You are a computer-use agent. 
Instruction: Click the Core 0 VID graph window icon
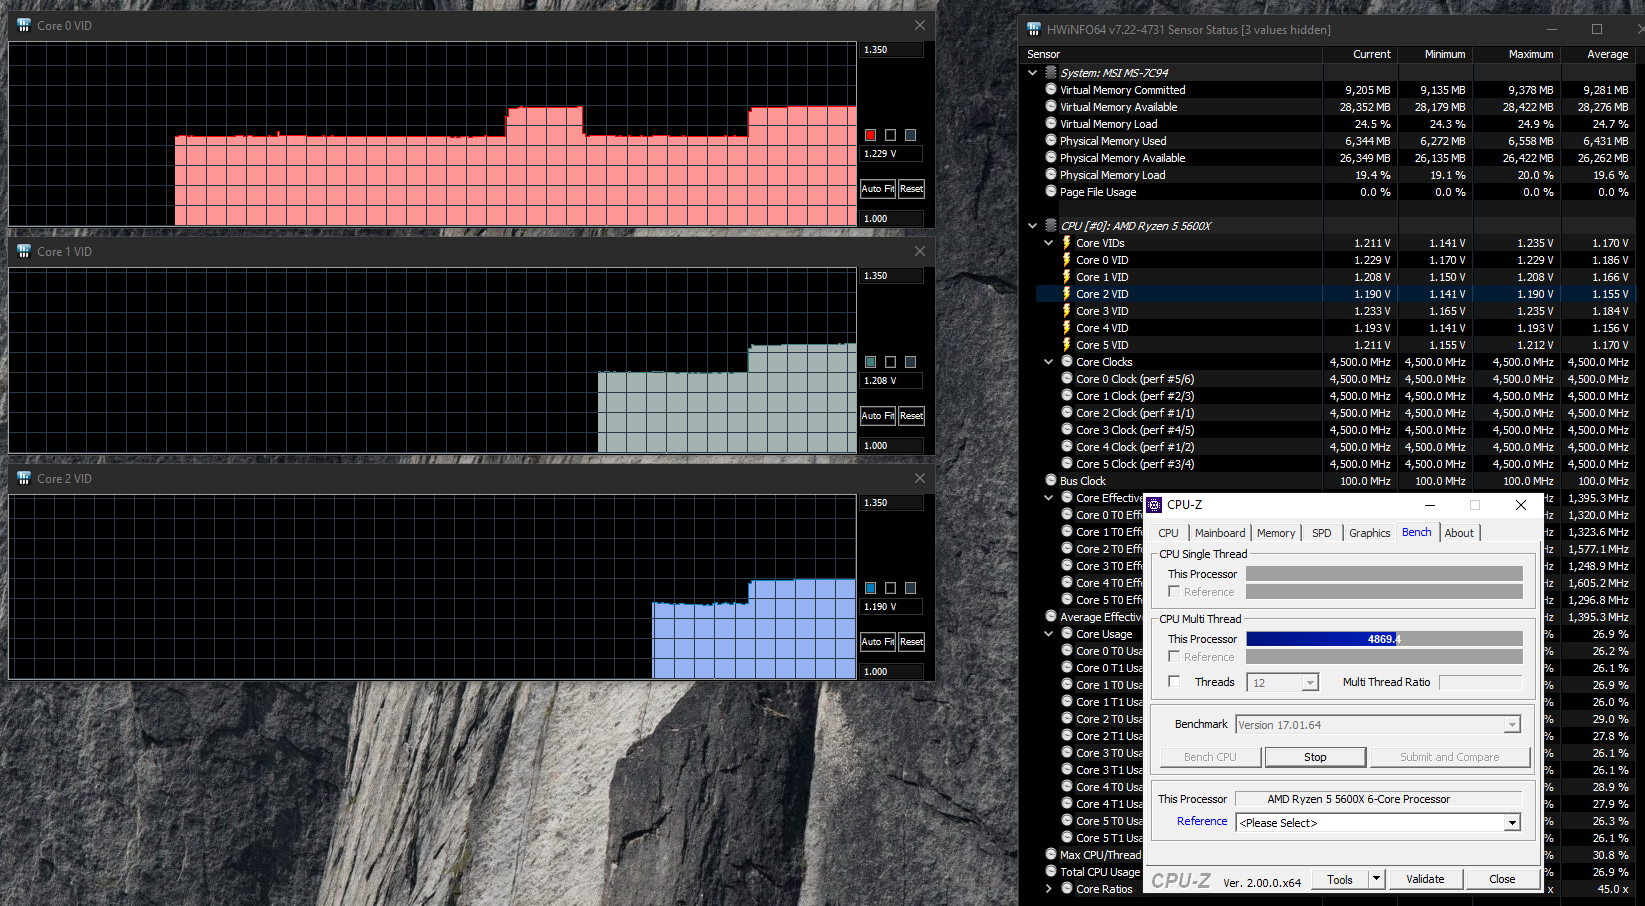pos(24,25)
